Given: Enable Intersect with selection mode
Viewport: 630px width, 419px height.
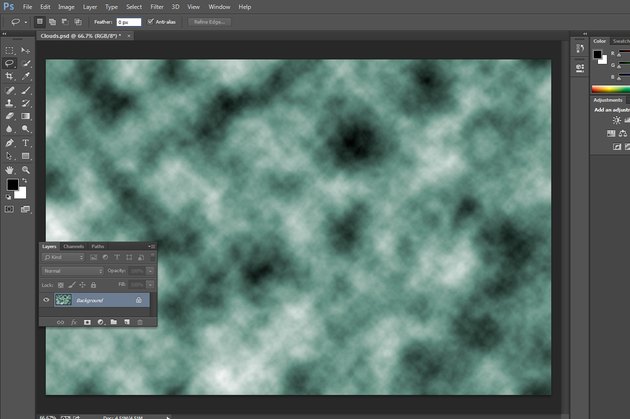Looking at the screenshot, I should 78,22.
